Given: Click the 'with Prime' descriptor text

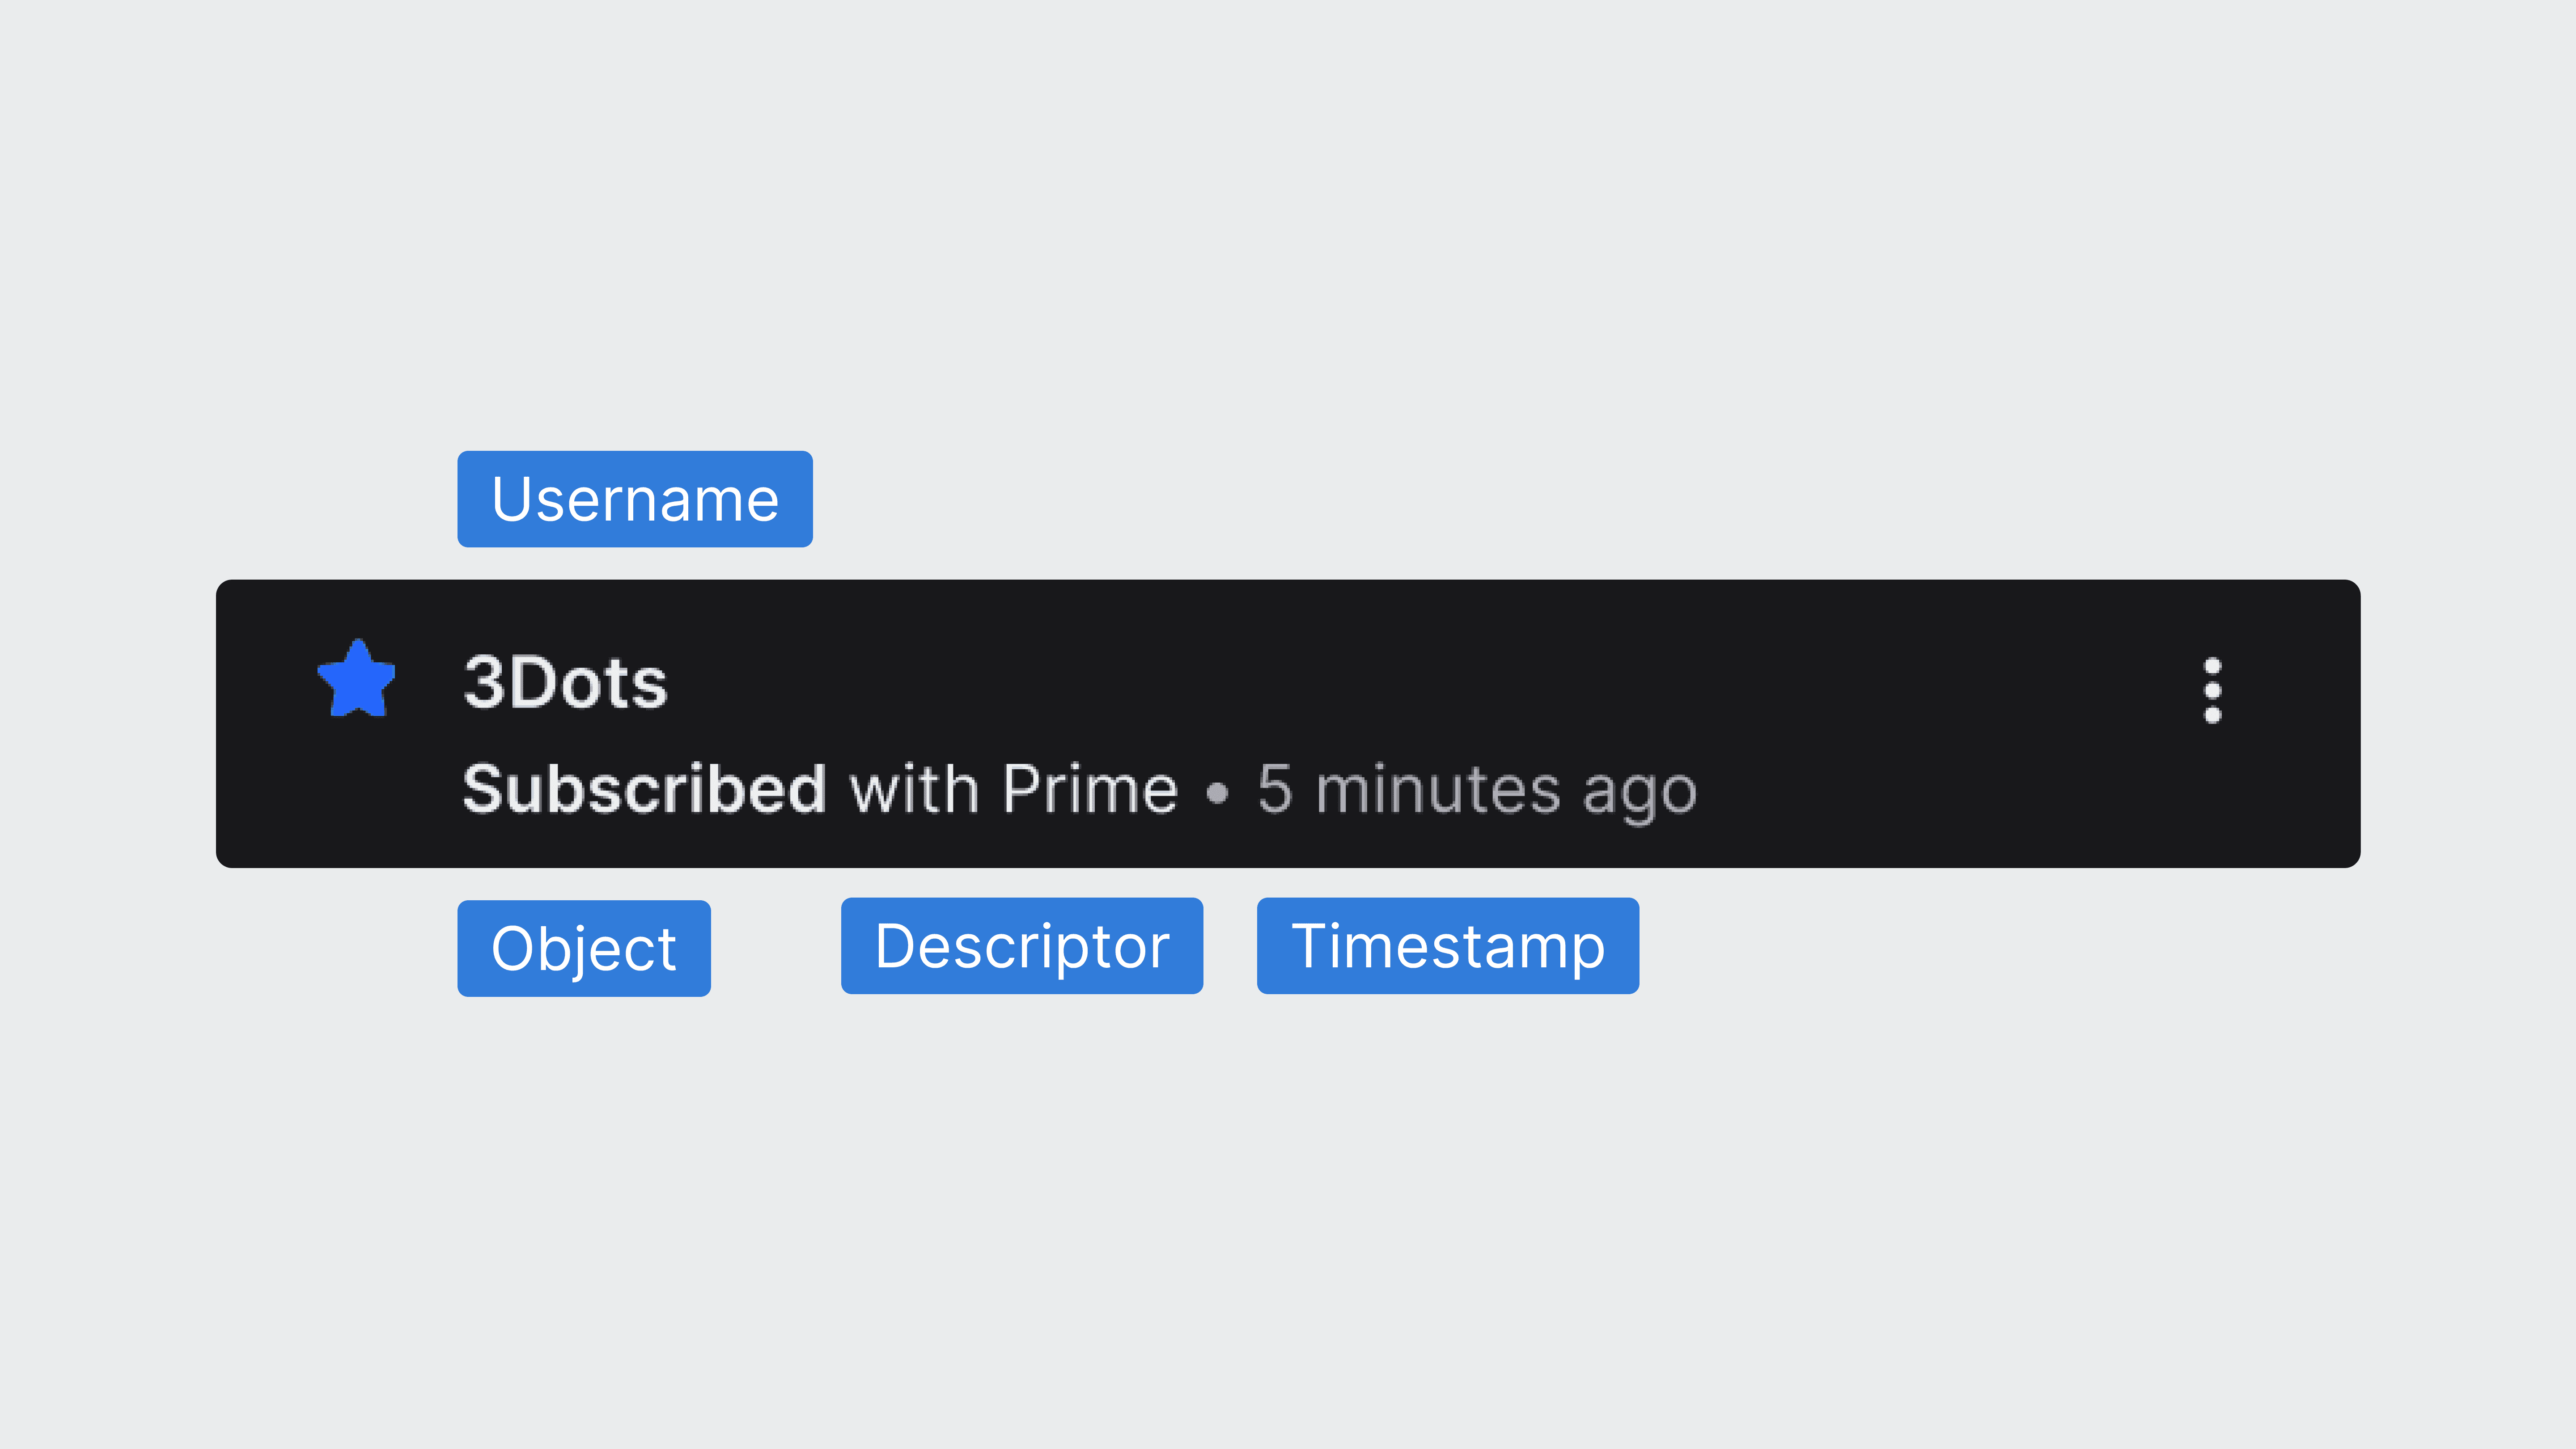Looking at the screenshot, I should click(1014, 789).
